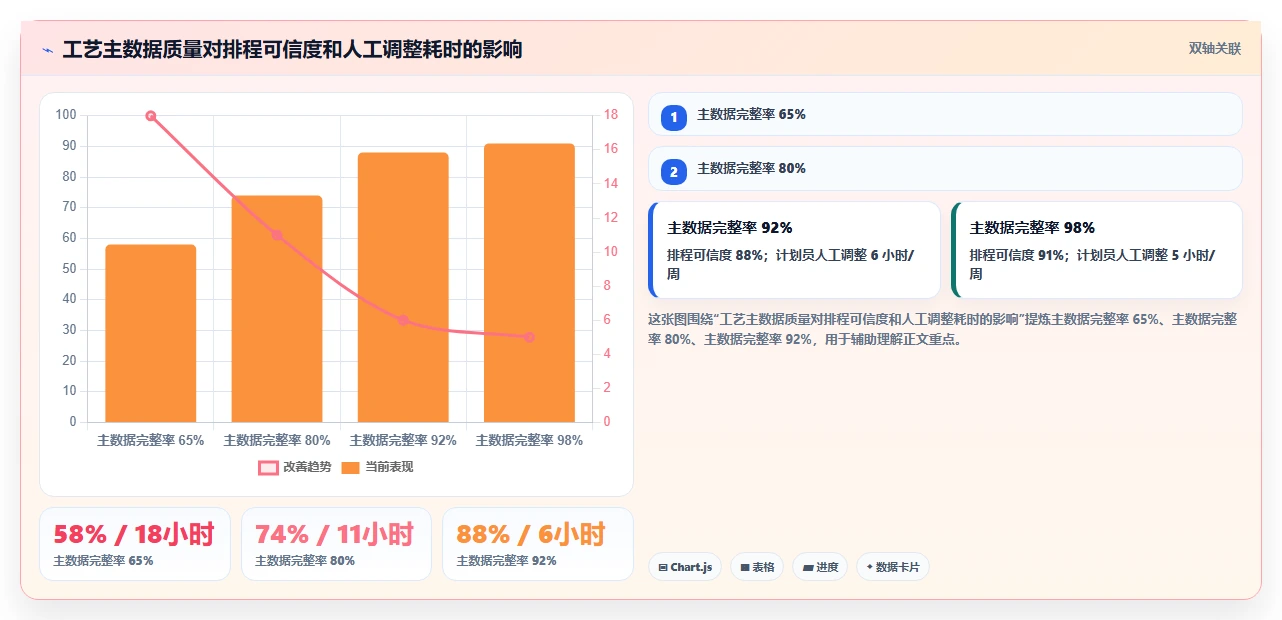
Task: Click the line point at 5 hours
Action: [529, 337]
